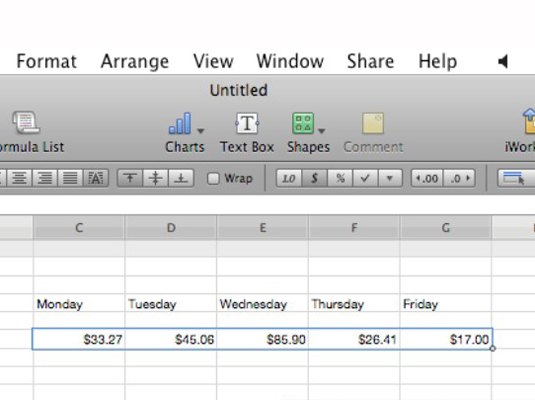Align cell content to bottom
This screenshot has width=535, height=400.
181,178
